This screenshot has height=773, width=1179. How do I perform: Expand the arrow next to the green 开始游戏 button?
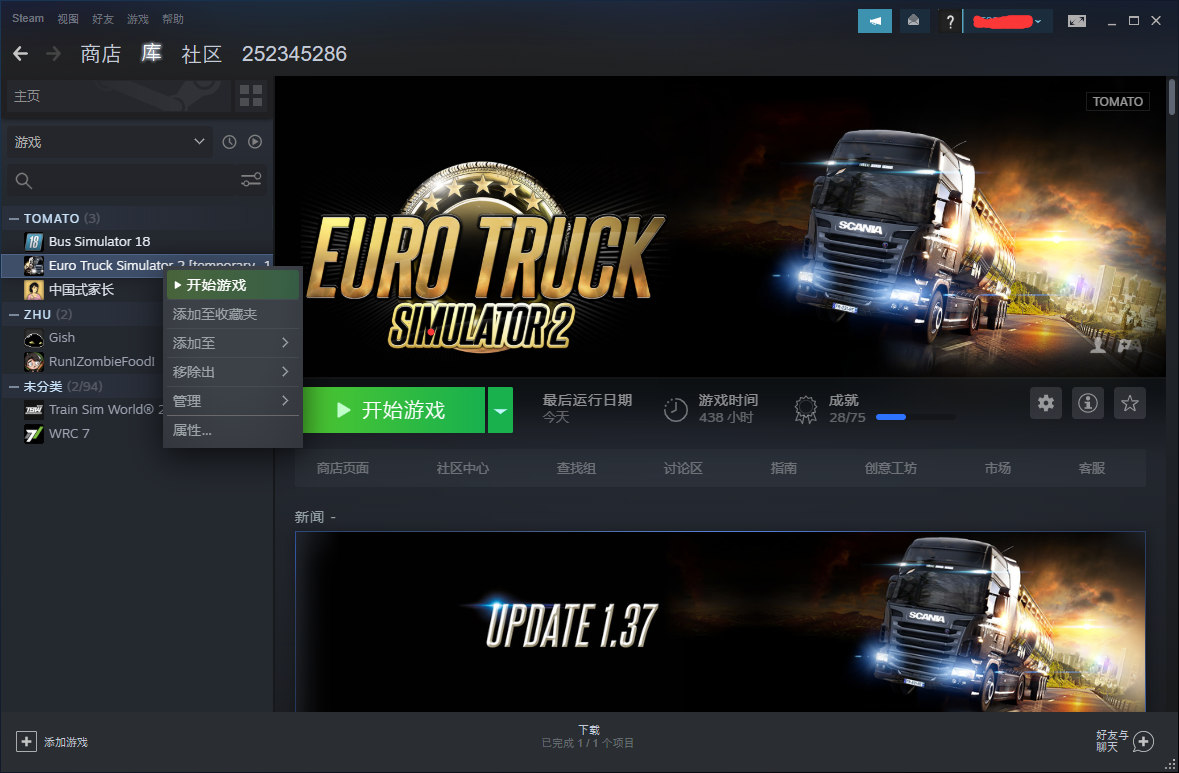point(500,410)
